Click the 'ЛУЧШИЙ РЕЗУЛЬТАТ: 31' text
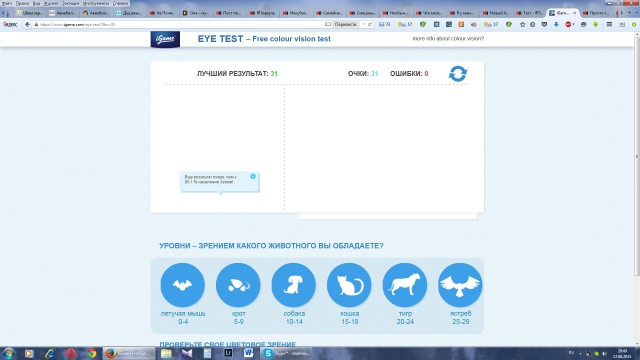The width and height of the screenshot is (640, 360). pos(237,74)
